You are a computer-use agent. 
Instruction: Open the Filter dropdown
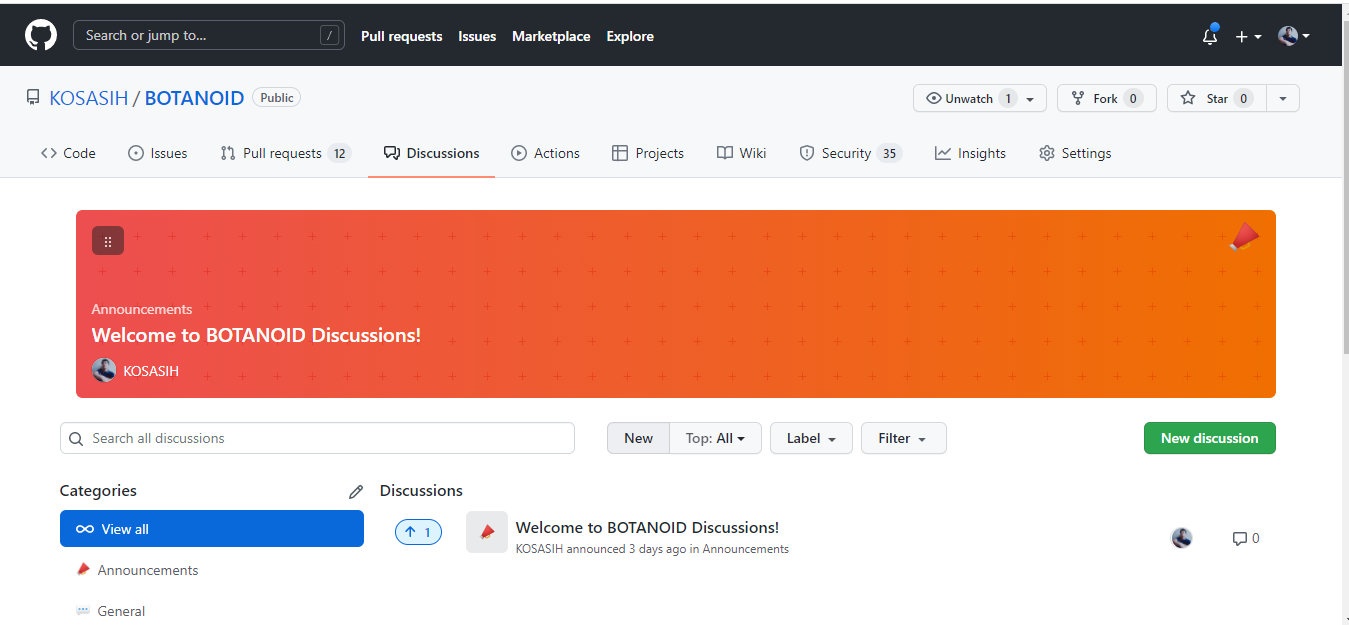903,438
